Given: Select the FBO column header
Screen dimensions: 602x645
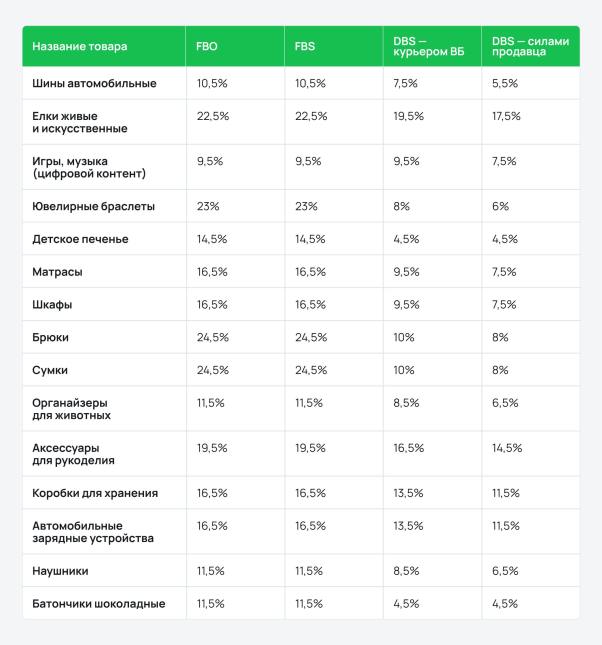Looking at the screenshot, I should coord(207,46).
